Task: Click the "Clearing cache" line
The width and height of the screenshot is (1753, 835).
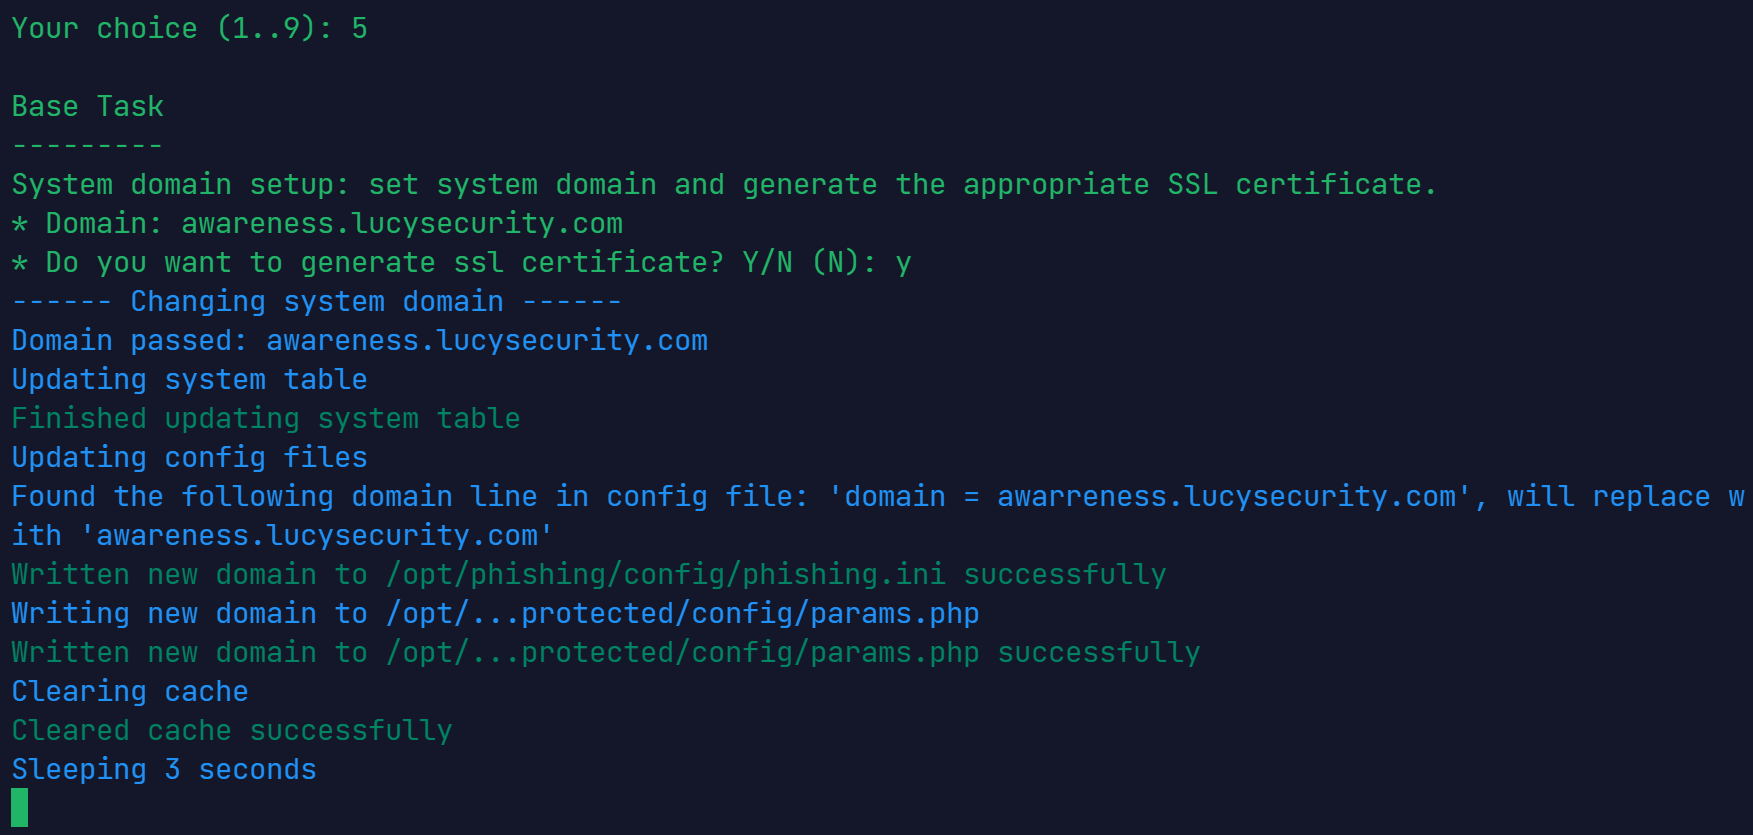Action: coord(130,692)
